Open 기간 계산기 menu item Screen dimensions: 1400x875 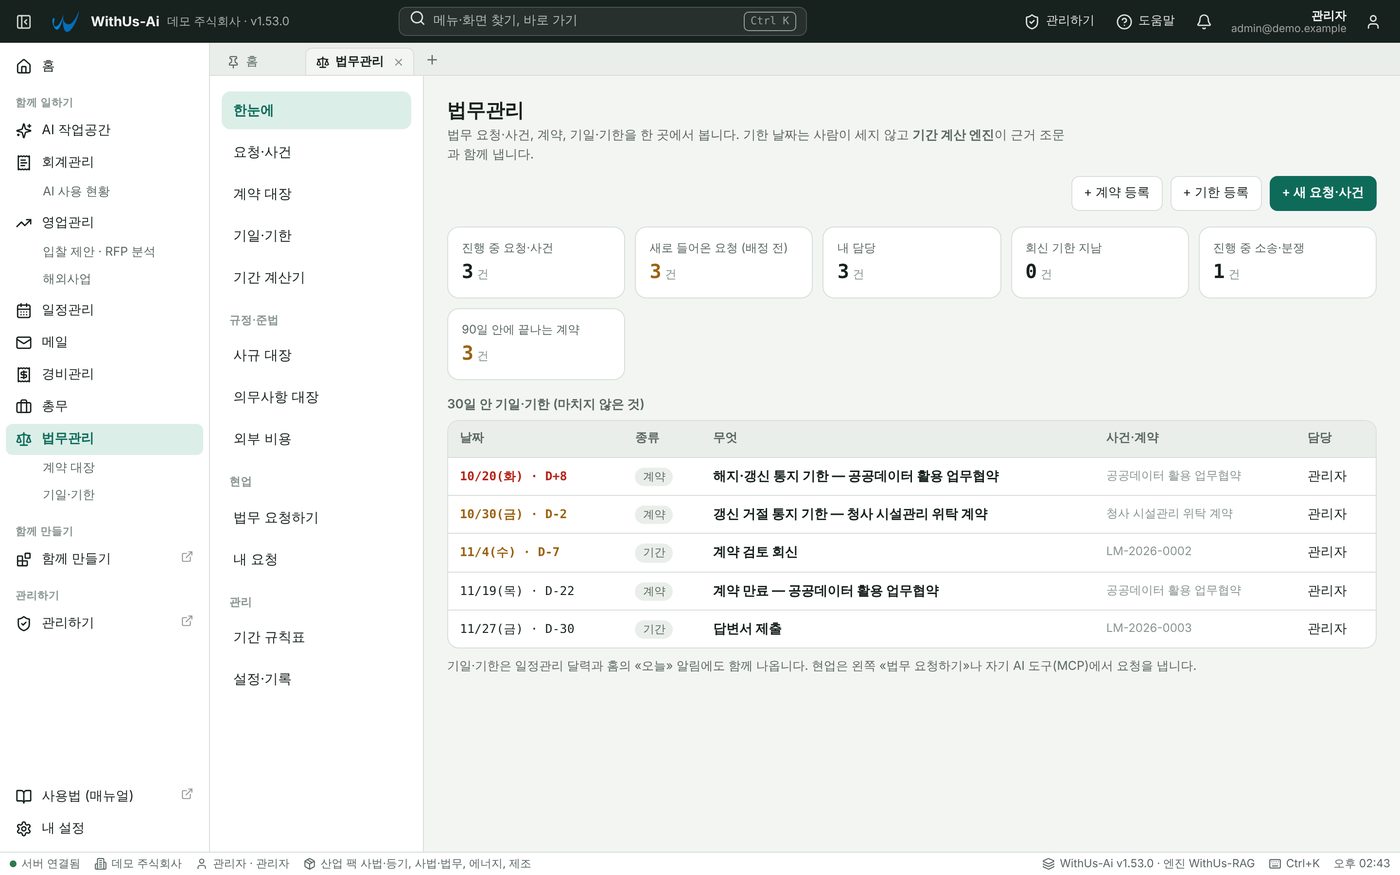pyautogui.click(x=316, y=277)
